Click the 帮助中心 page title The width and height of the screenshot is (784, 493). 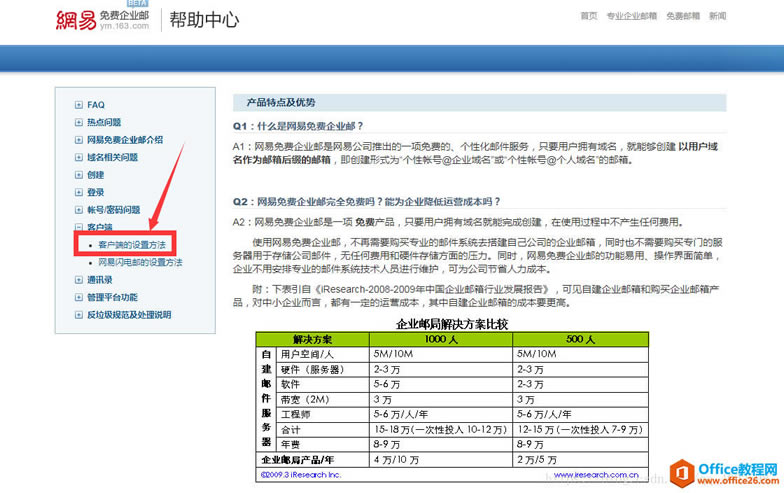click(x=204, y=20)
